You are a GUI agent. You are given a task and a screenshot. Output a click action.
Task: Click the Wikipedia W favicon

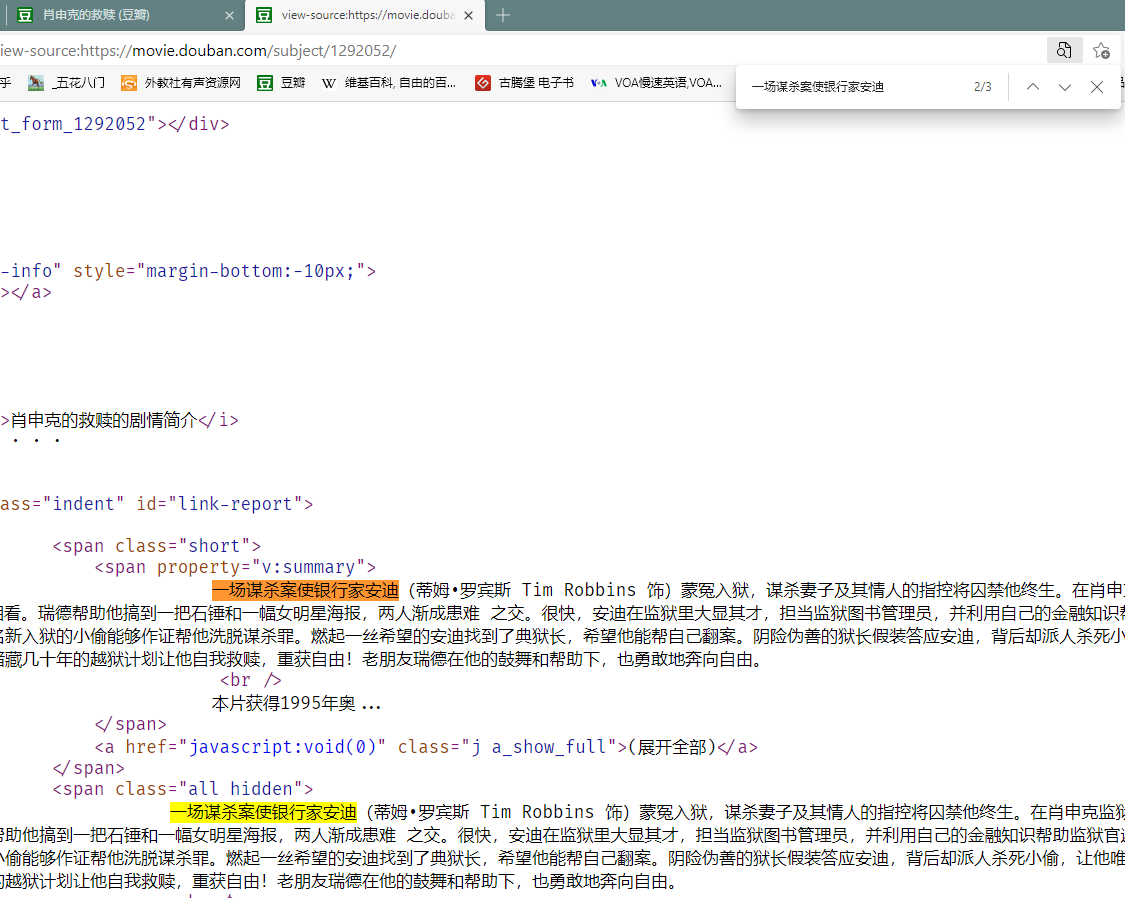tap(329, 83)
